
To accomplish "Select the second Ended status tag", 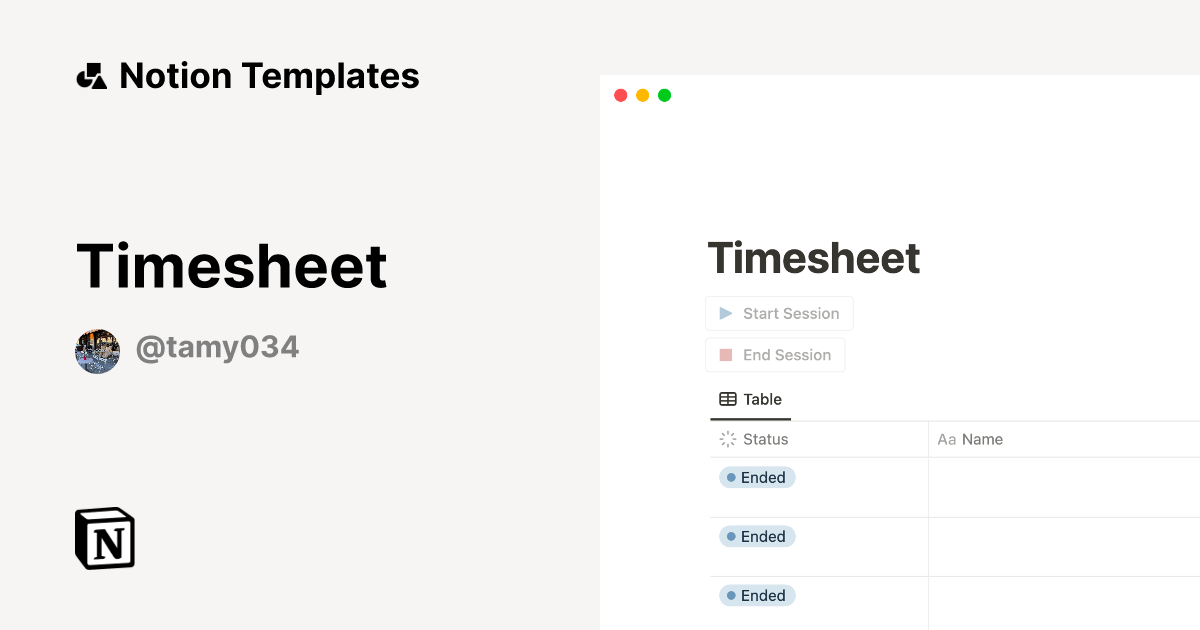I will [x=757, y=536].
